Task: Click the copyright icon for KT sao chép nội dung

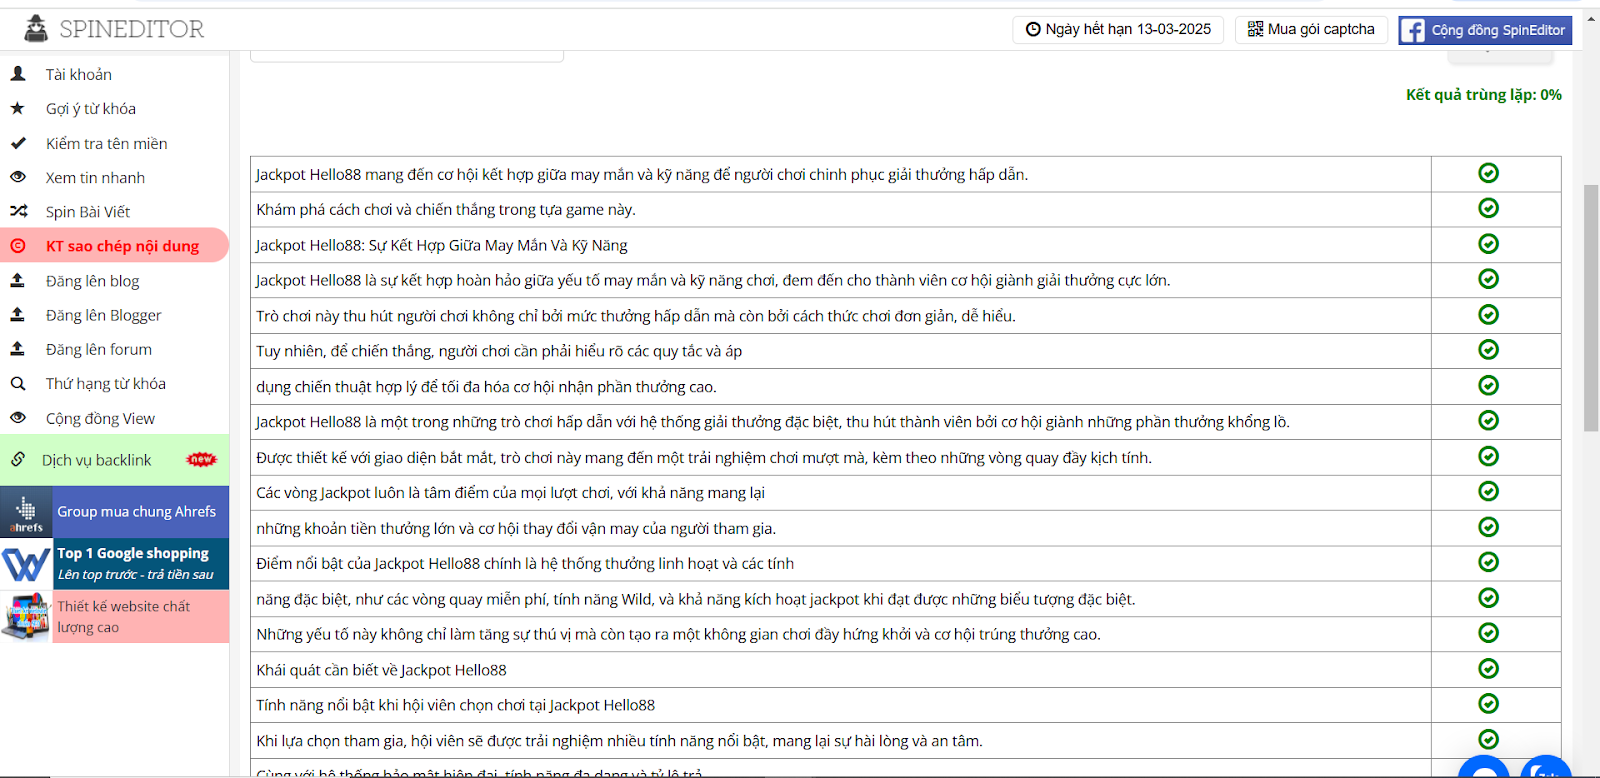Action: 18,246
